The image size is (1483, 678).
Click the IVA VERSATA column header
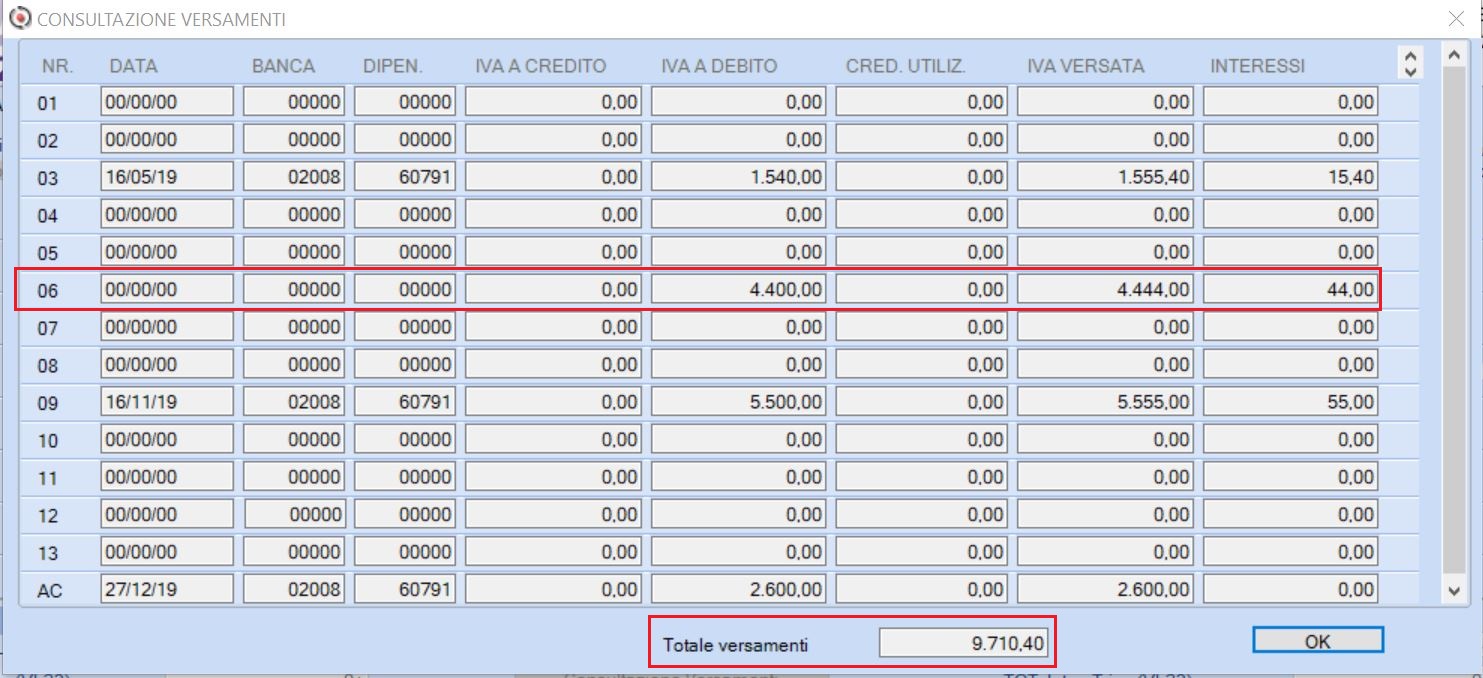pos(1086,66)
